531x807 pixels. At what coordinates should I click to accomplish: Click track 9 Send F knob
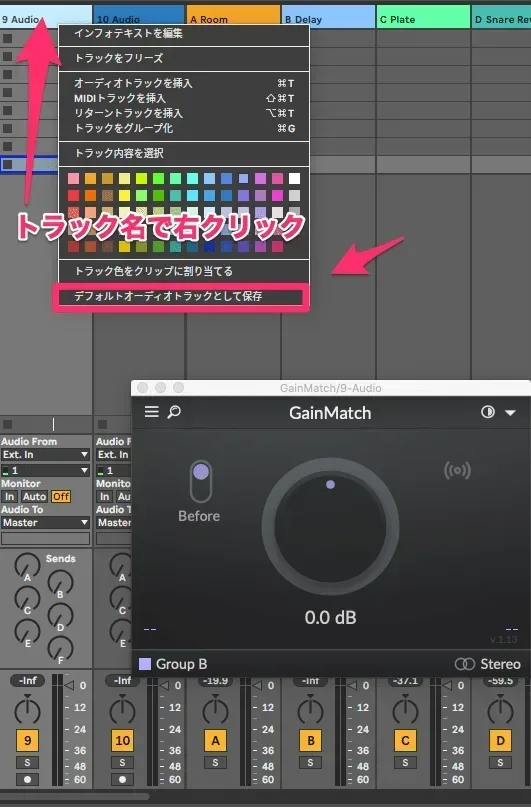60,648
